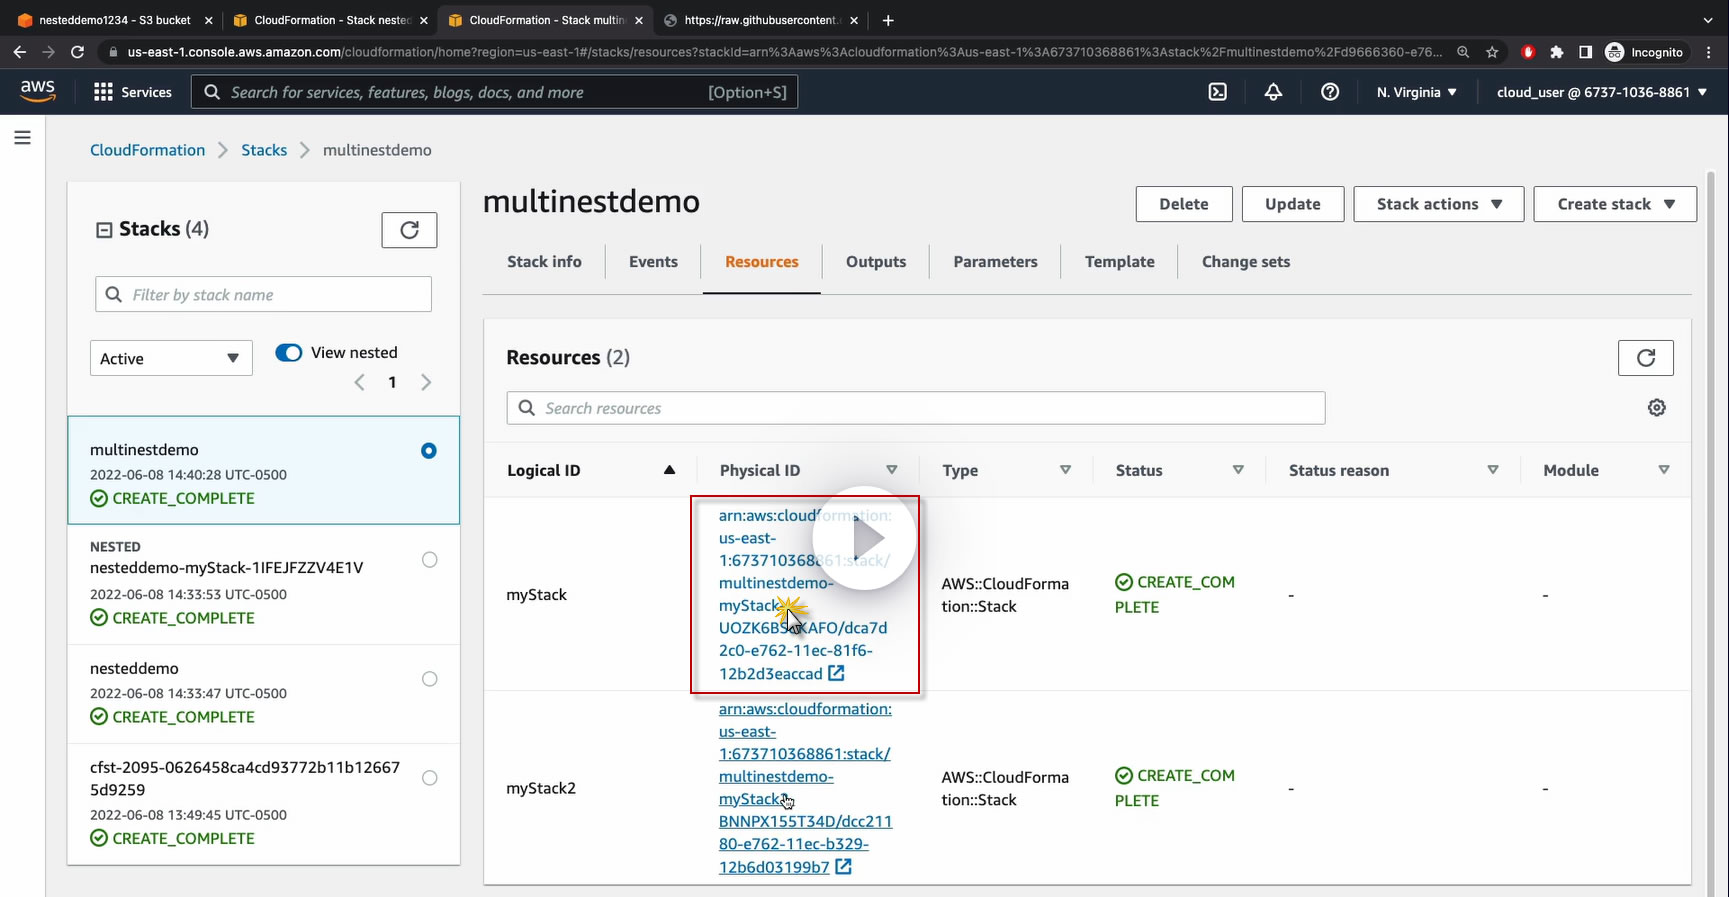
Task: Switch to the Change sets tab
Action: [1246, 262]
